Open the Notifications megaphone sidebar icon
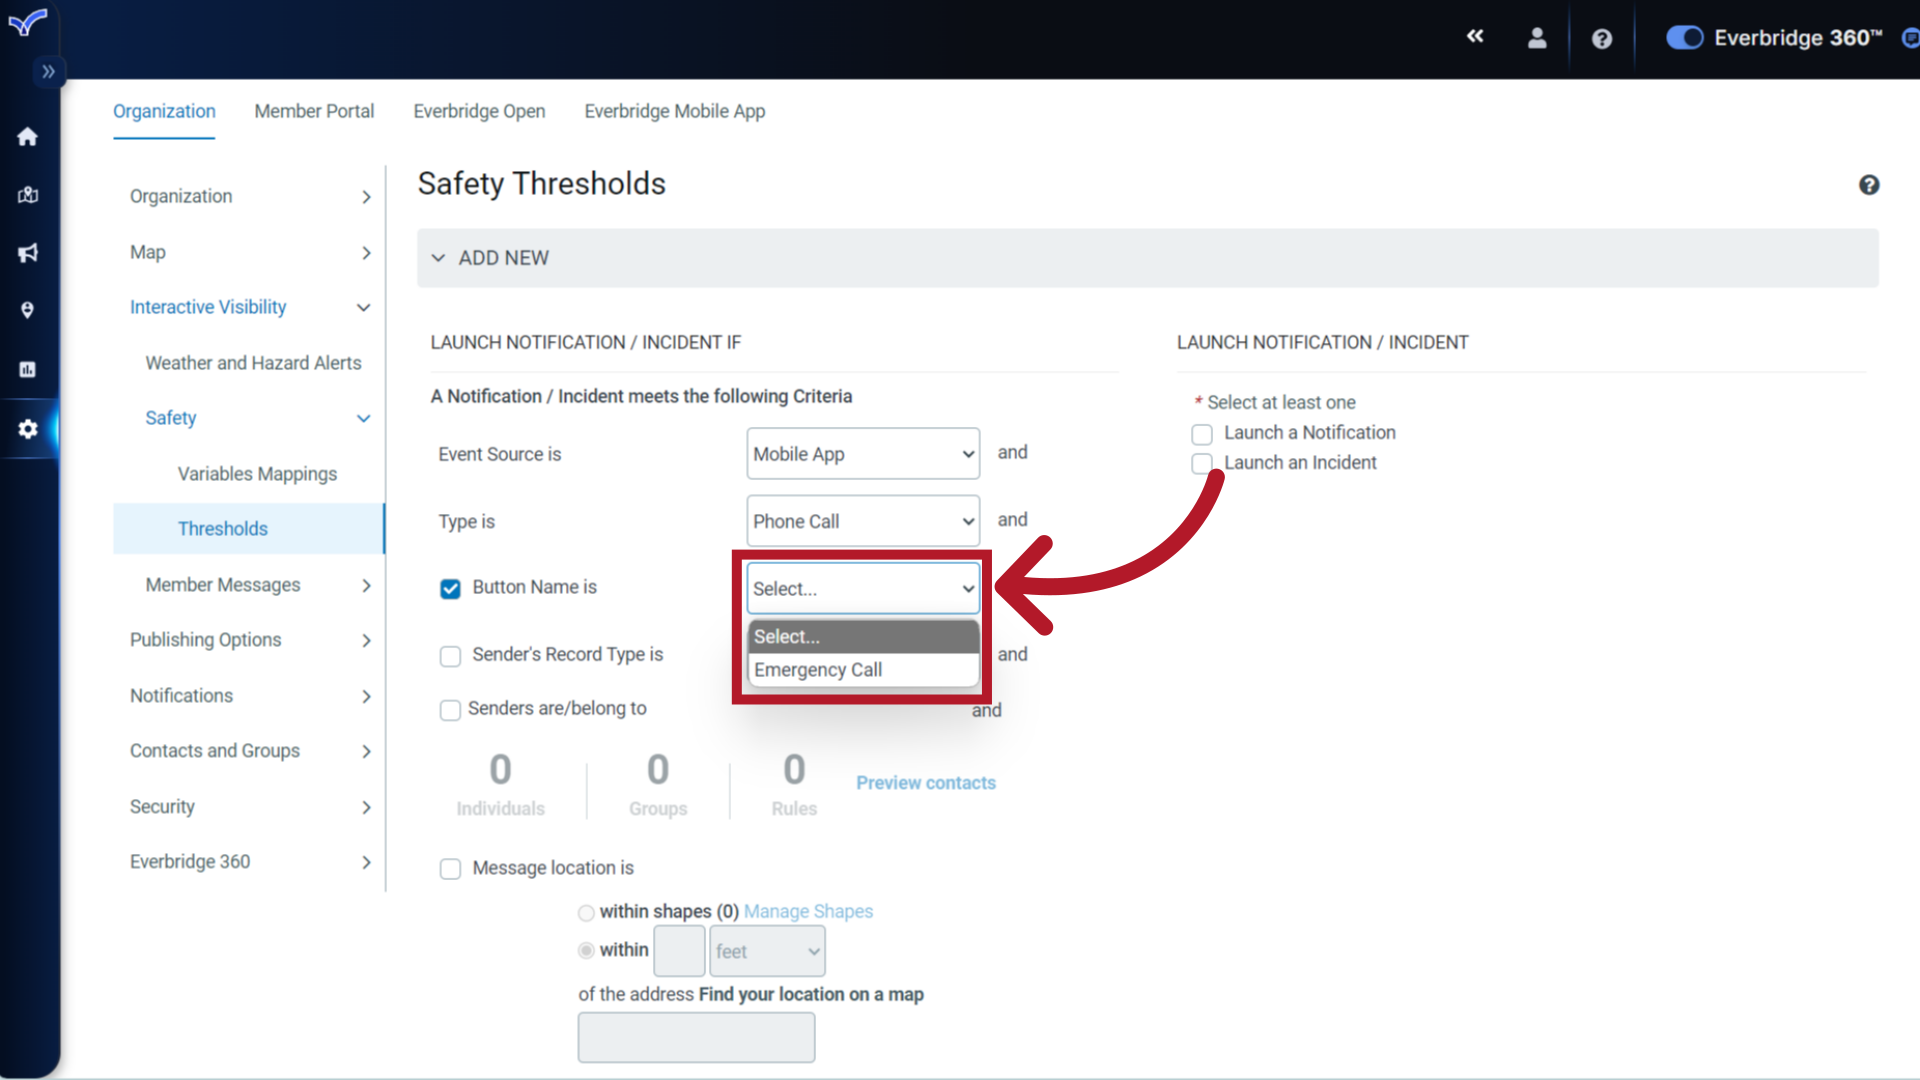This screenshot has height=1080, width=1920. [28, 253]
